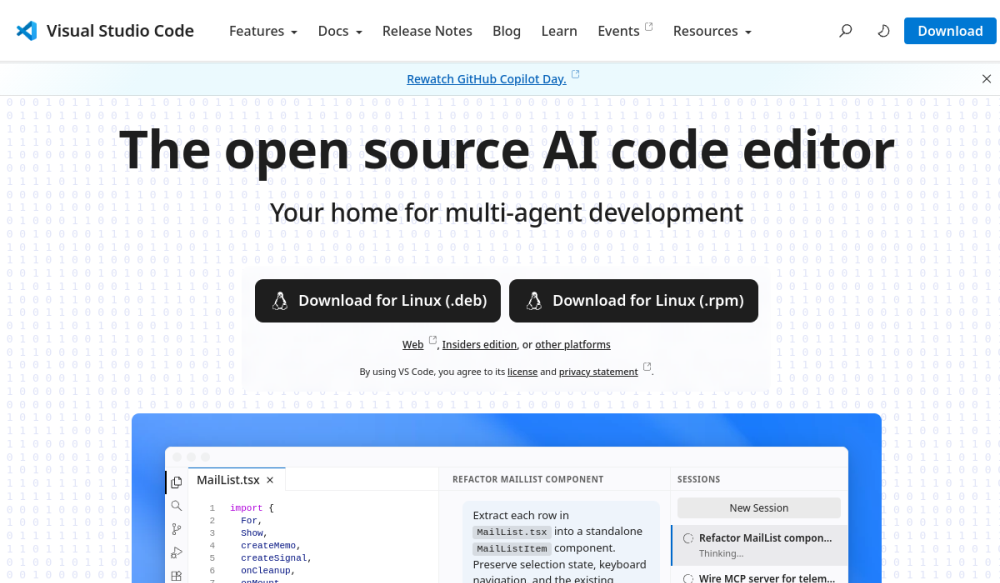The height and width of the screenshot is (583, 1000).
Task: Click the Visual Studio Code title text
Action: point(120,31)
